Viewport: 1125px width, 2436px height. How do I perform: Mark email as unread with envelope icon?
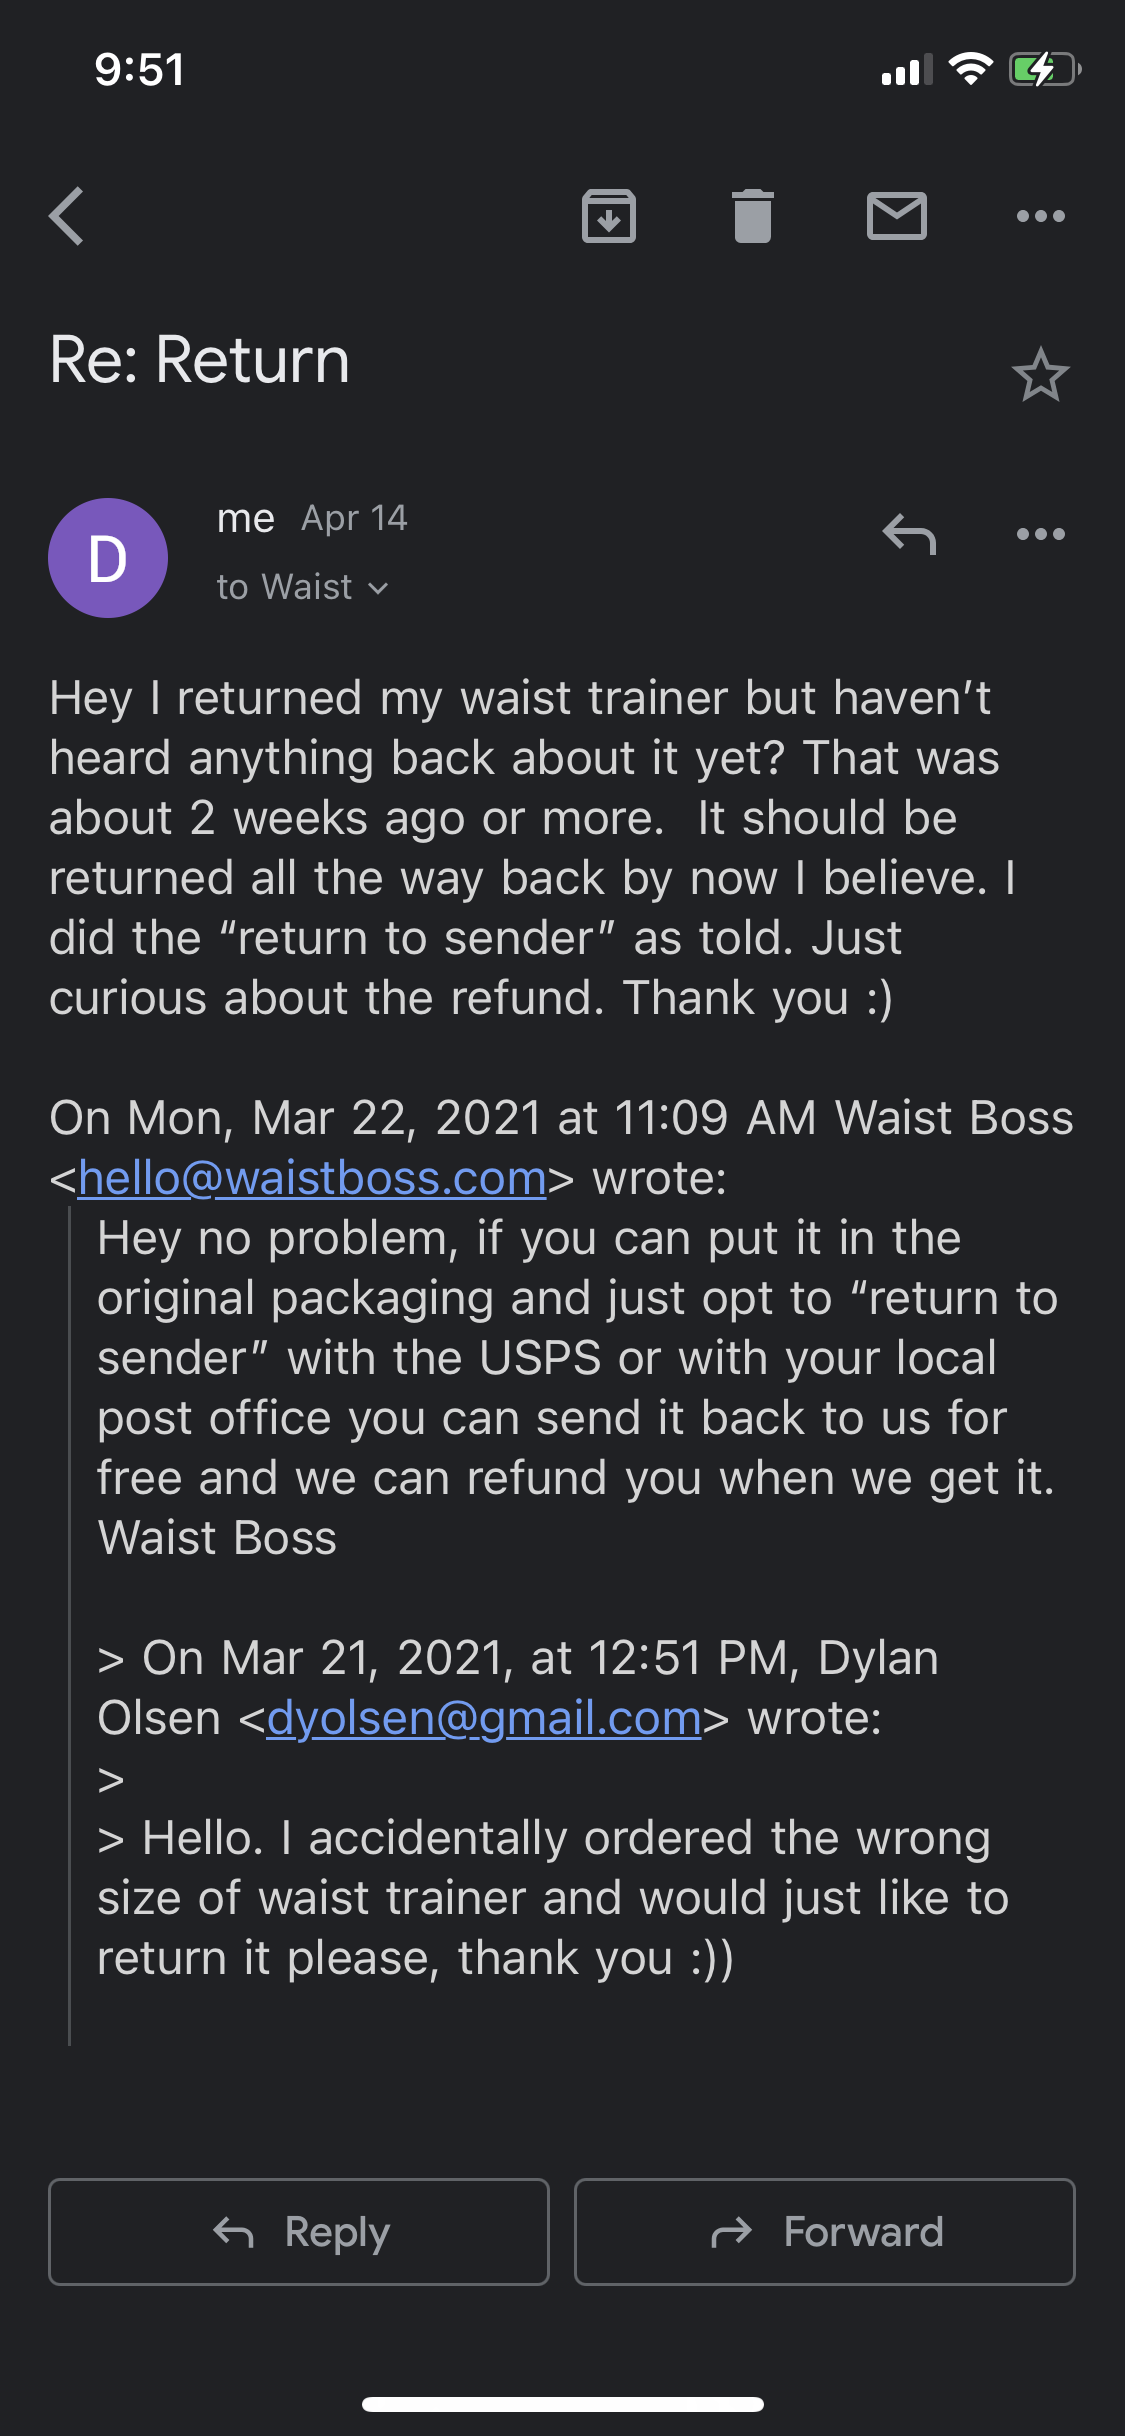(x=896, y=216)
